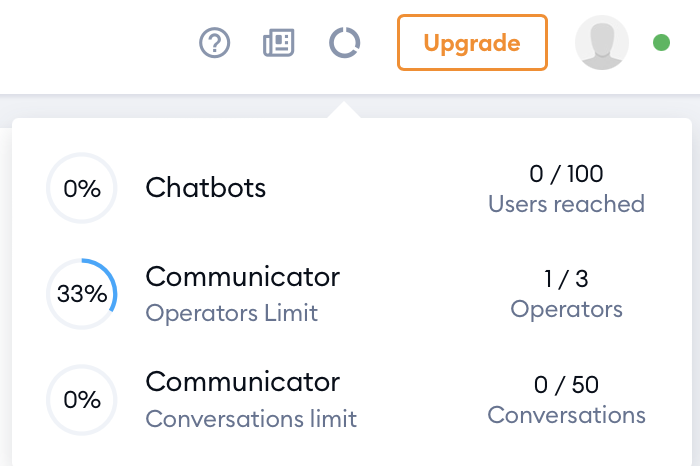Click the 33% Operators progress ring

pyautogui.click(x=82, y=294)
